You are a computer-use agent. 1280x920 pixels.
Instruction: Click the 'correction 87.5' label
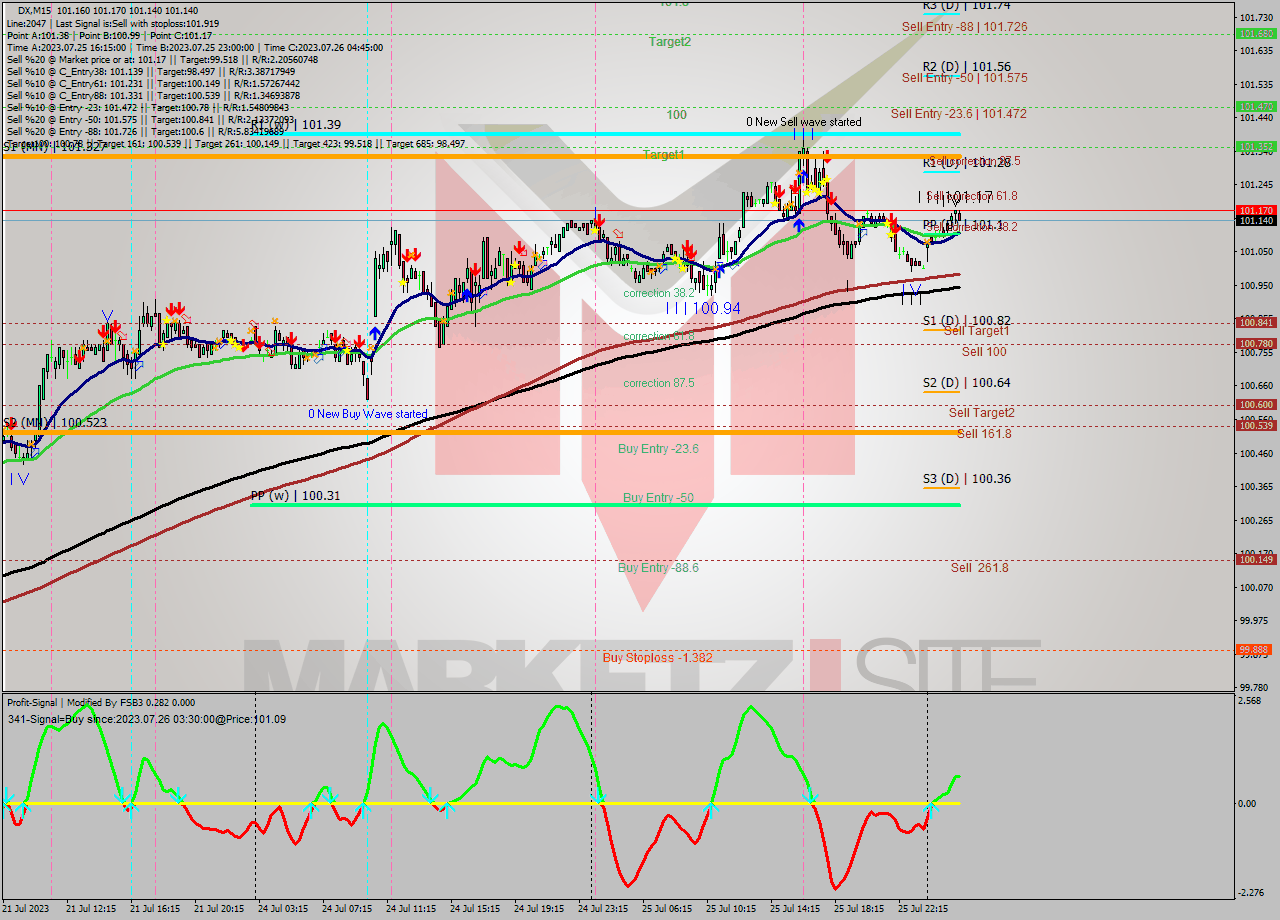pos(658,383)
